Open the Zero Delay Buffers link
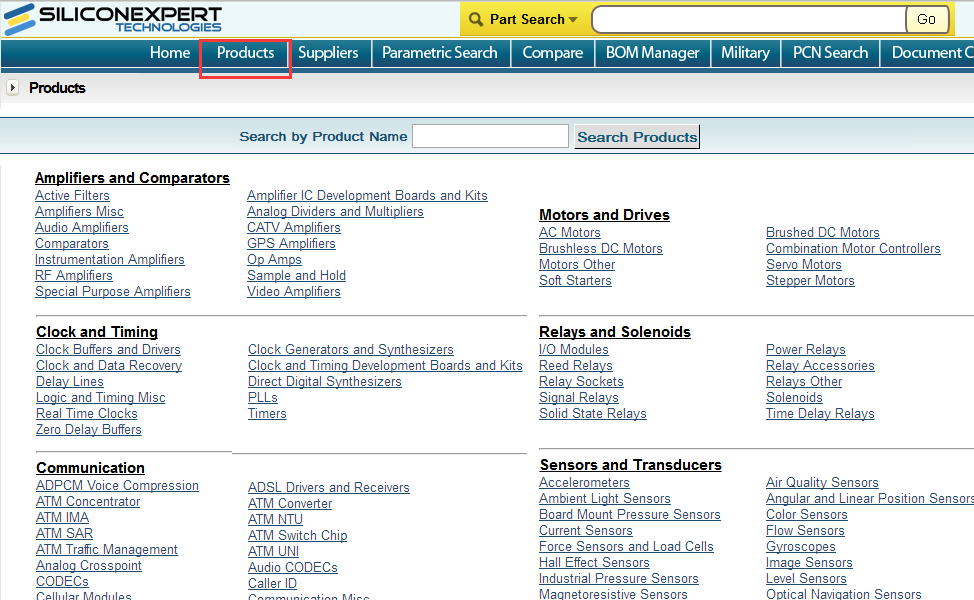The image size is (974, 600). click(88, 429)
